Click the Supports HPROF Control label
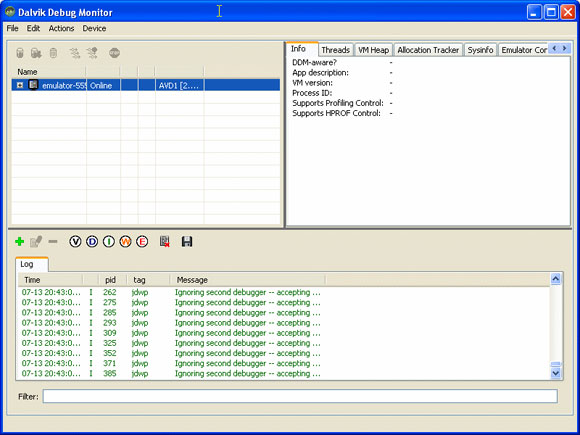This screenshot has width=580, height=435. [x=336, y=113]
